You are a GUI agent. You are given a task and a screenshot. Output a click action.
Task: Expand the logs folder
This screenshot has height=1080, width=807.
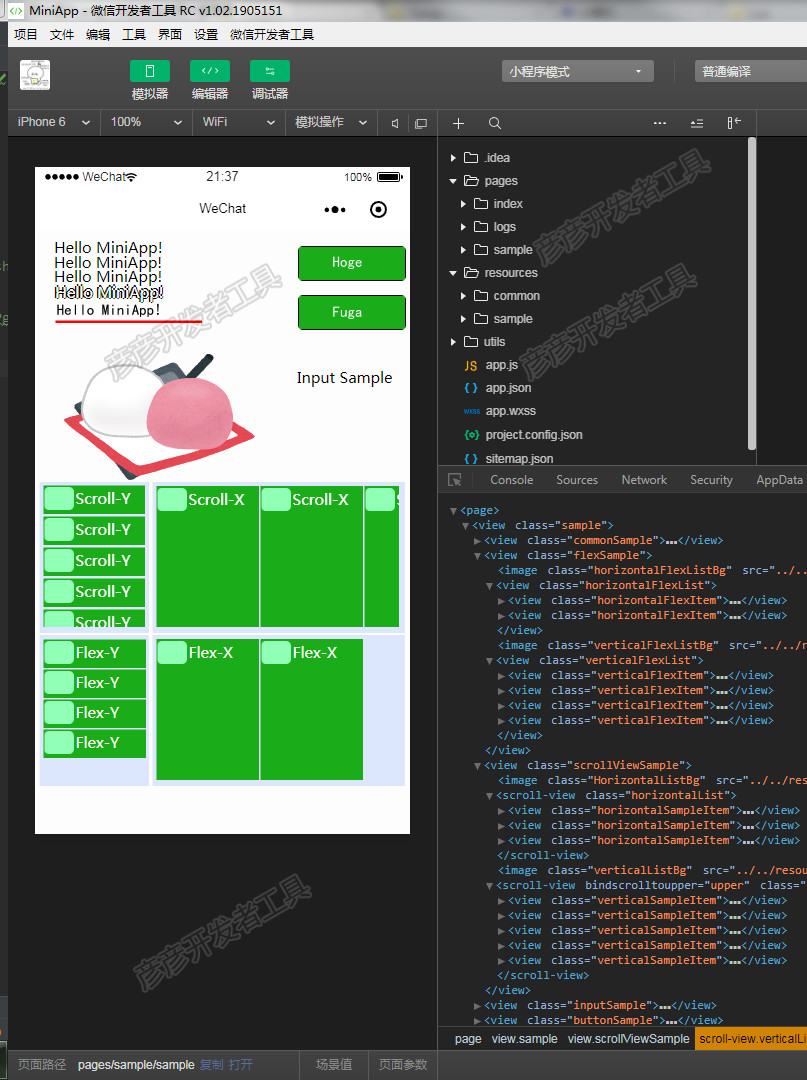click(x=463, y=227)
